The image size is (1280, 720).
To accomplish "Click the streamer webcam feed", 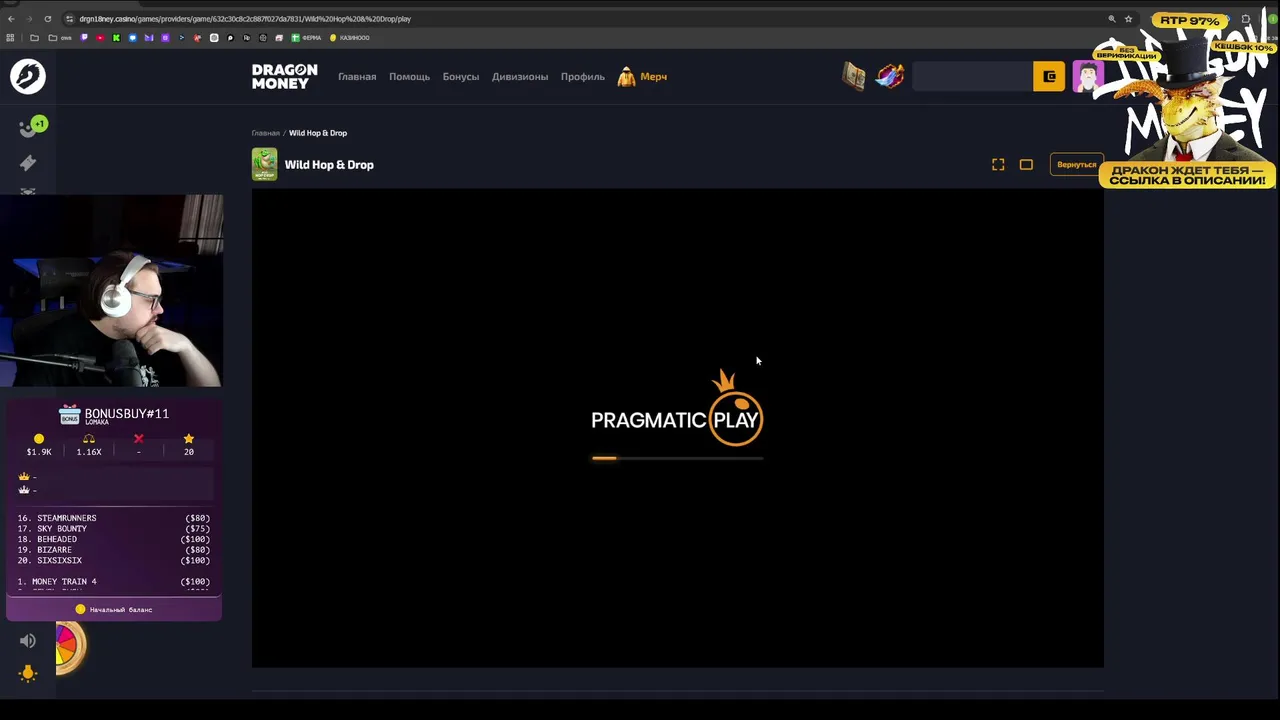I will [x=111, y=290].
